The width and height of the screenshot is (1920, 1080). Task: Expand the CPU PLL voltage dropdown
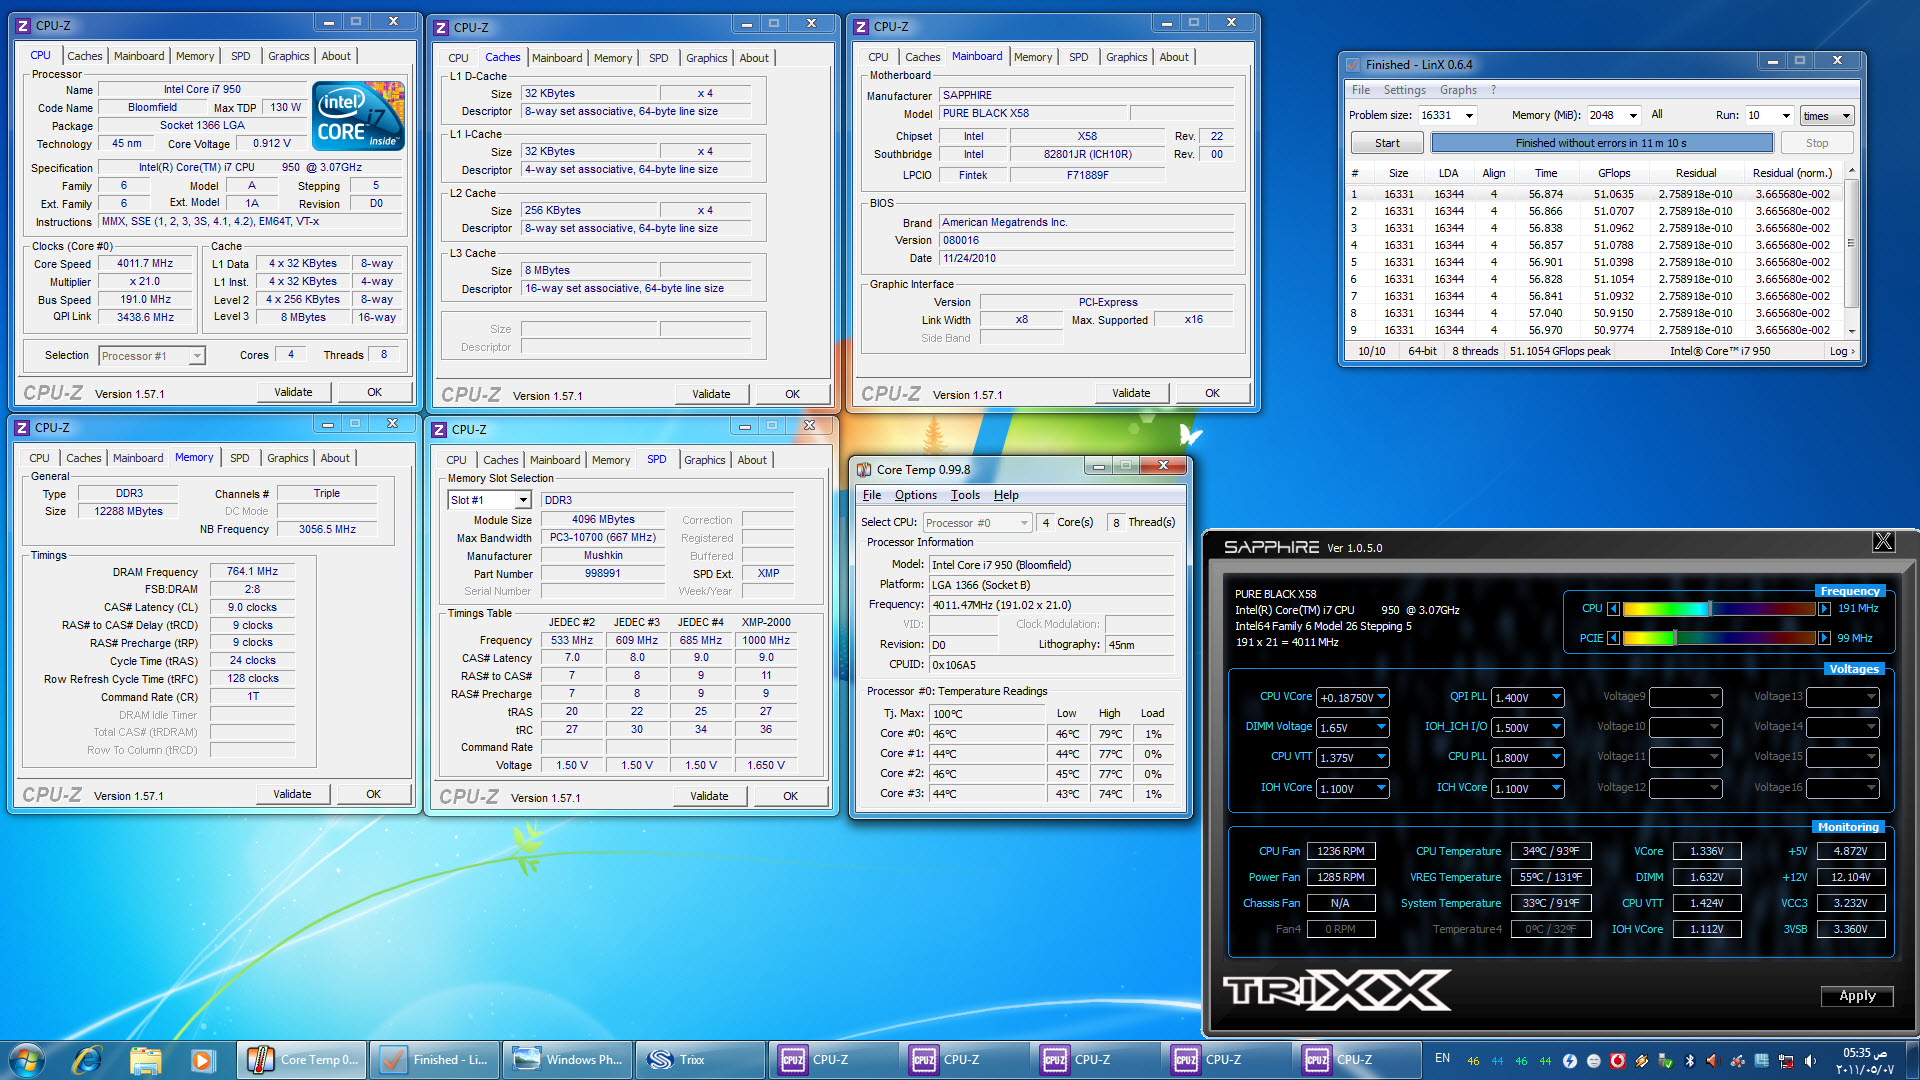1556,757
